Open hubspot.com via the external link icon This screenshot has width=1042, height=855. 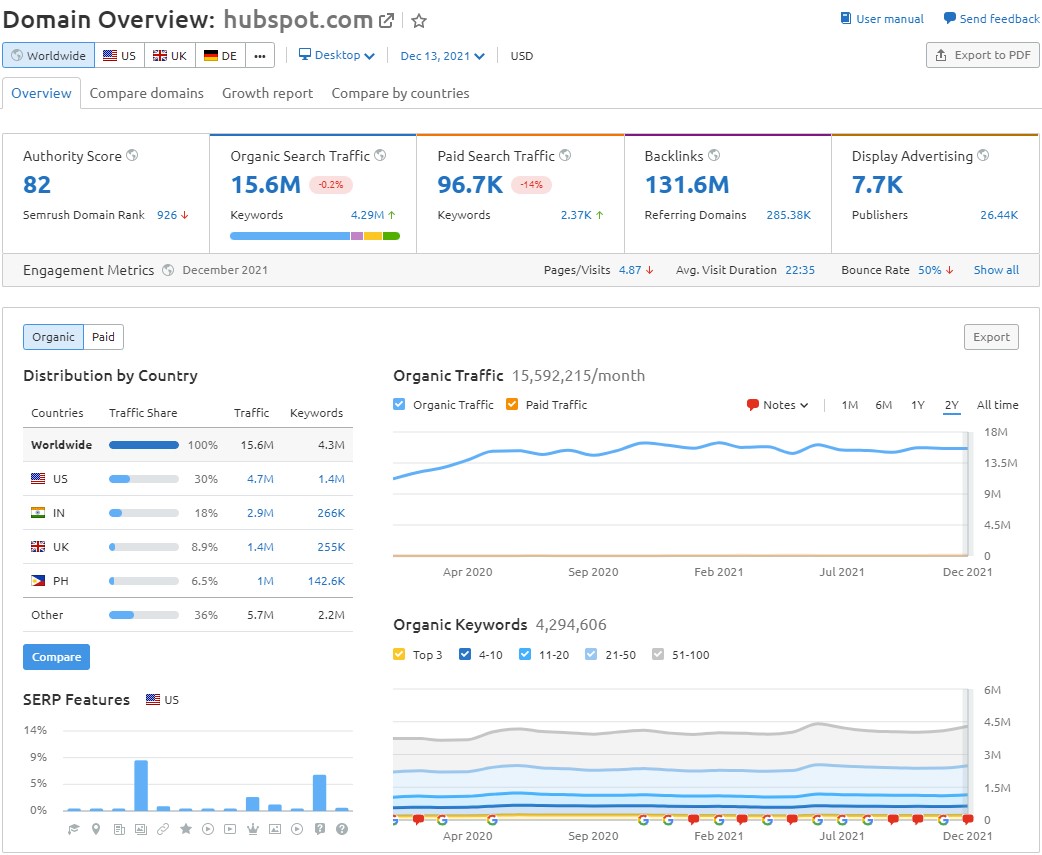click(386, 21)
